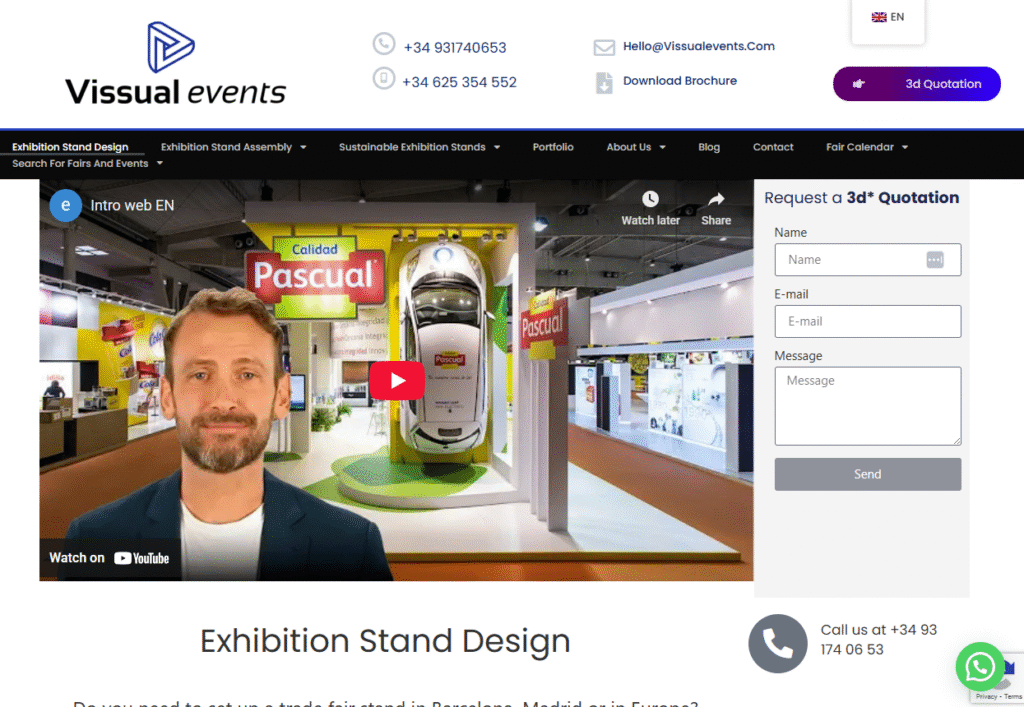The width and height of the screenshot is (1024, 707).
Task: Click the Hello@Vissualevents.Com email link
Action: [x=699, y=46]
